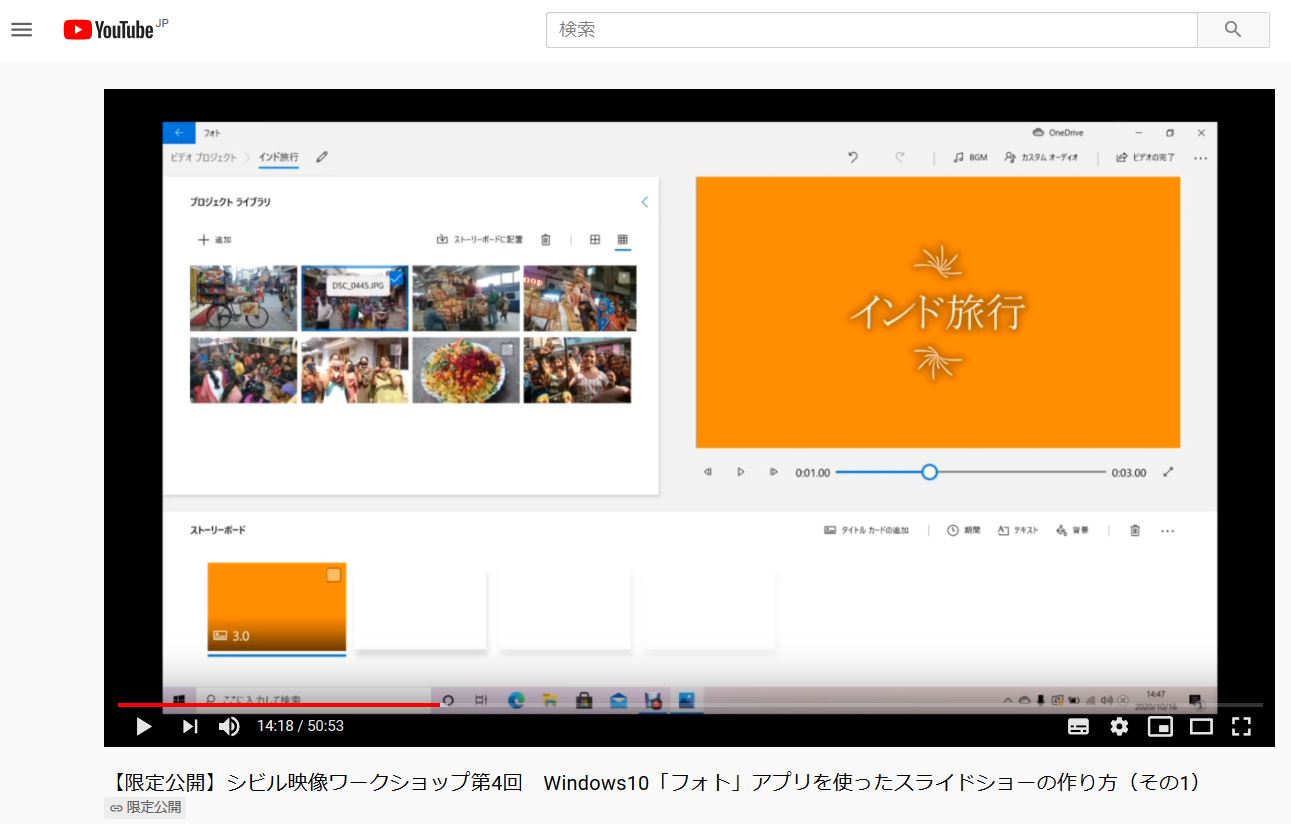Screen dimensions: 1291x824
Task: Expand the Photos preview to fullscreen
Action: 1168,472
